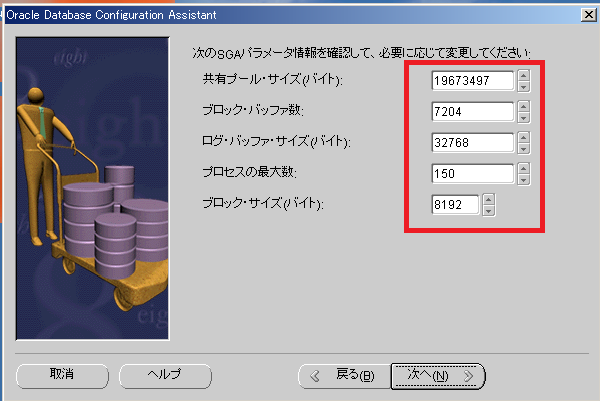This screenshot has height=401, width=600.
Task: Increase max processes with up arrow
Action: [x=523, y=168]
